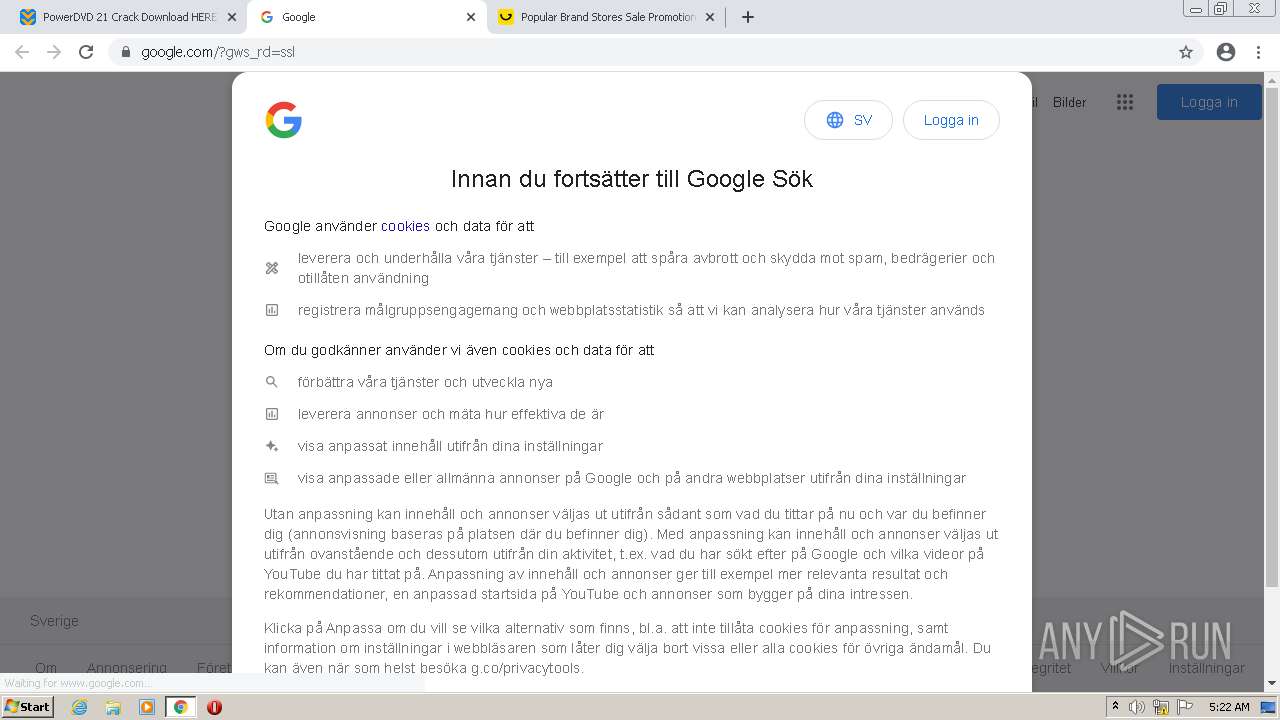1280x720 pixels.
Task: Click the 'Sverige' footer text
Action: click(54, 621)
